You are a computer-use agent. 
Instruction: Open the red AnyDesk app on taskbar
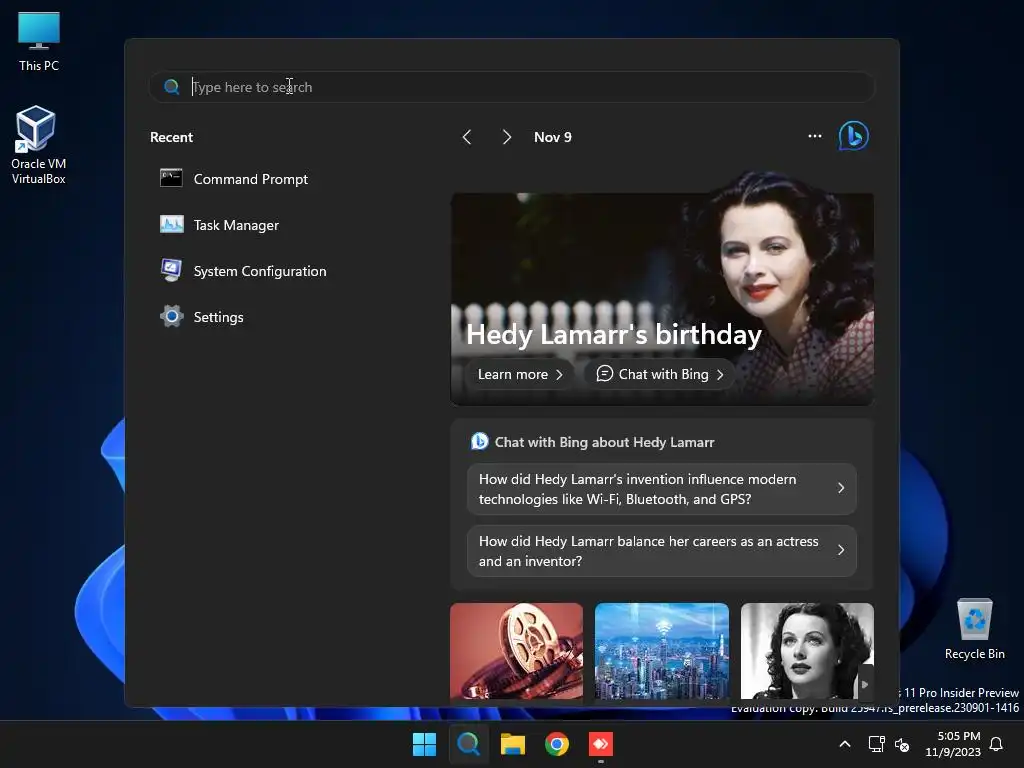click(x=601, y=744)
